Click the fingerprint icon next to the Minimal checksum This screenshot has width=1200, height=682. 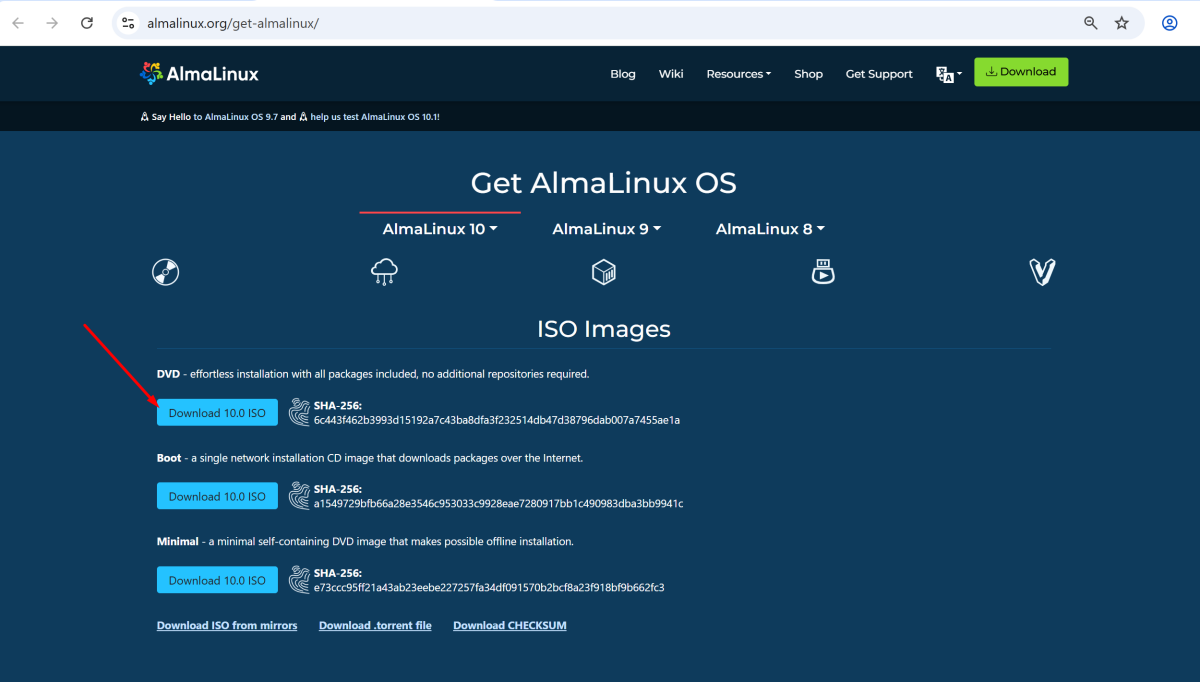pos(298,579)
